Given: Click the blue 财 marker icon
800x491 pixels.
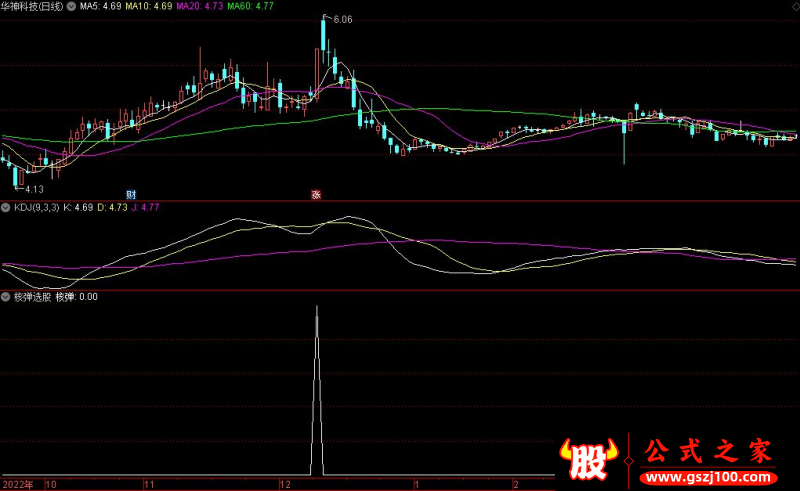Looking at the screenshot, I should pos(130,193).
